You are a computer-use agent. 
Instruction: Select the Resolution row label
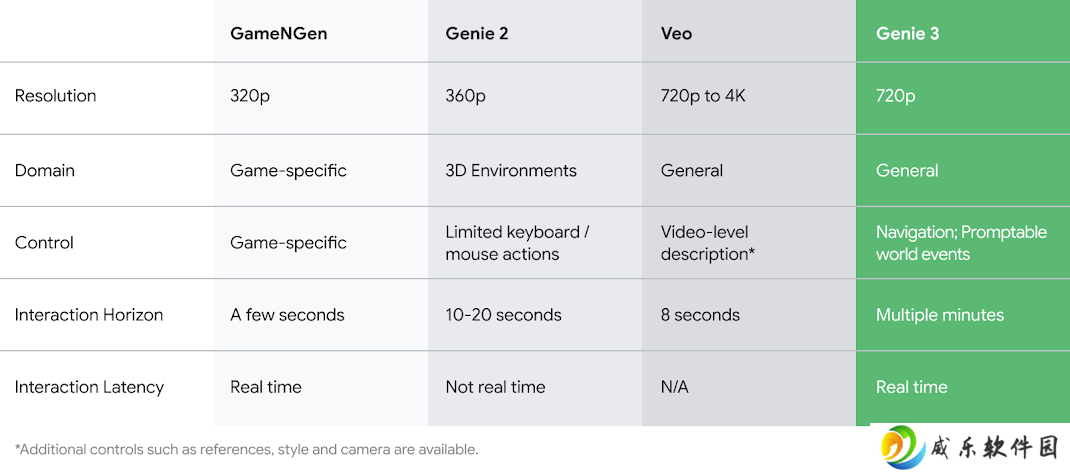tap(55, 96)
